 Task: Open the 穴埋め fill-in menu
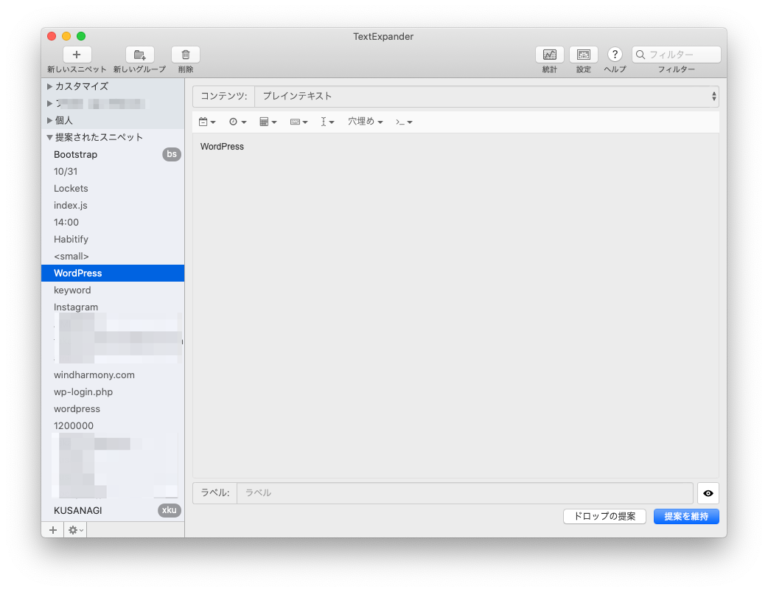coord(365,122)
